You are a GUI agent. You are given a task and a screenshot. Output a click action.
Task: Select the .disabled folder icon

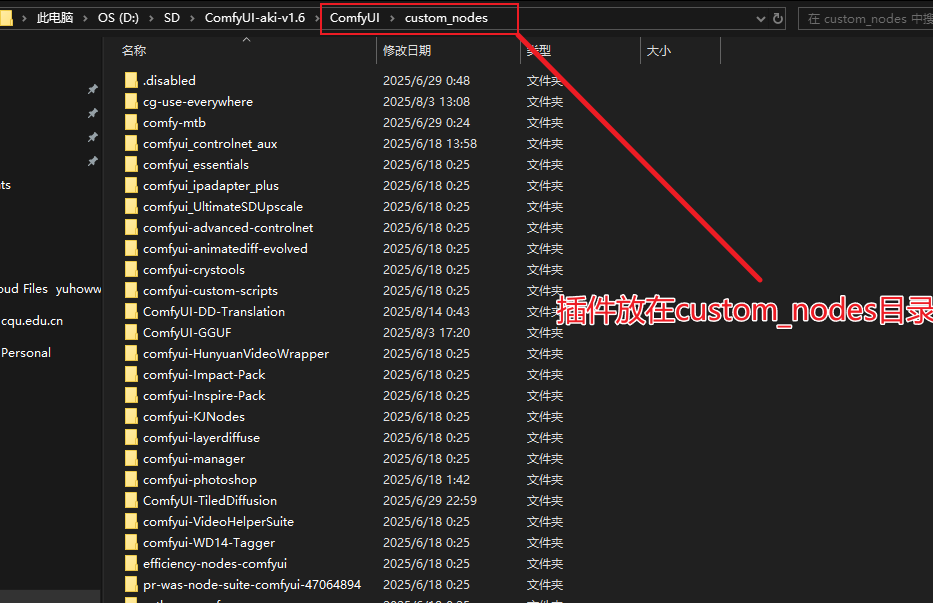pos(132,80)
